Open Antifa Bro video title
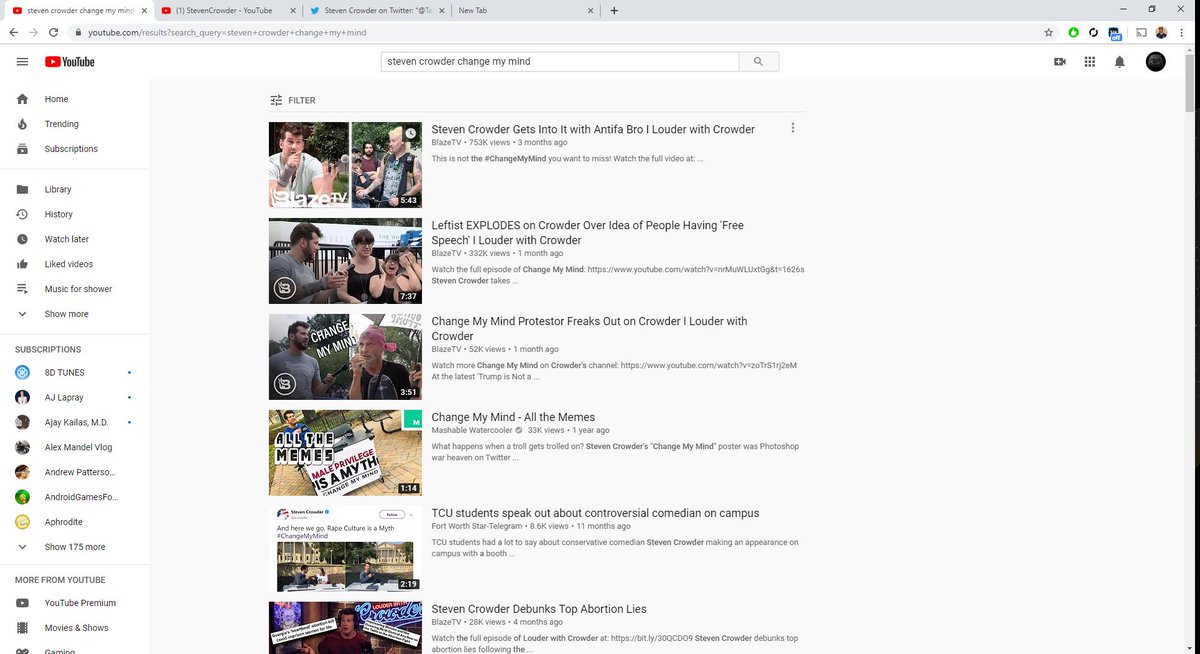The height and width of the screenshot is (654, 1200). pos(593,129)
